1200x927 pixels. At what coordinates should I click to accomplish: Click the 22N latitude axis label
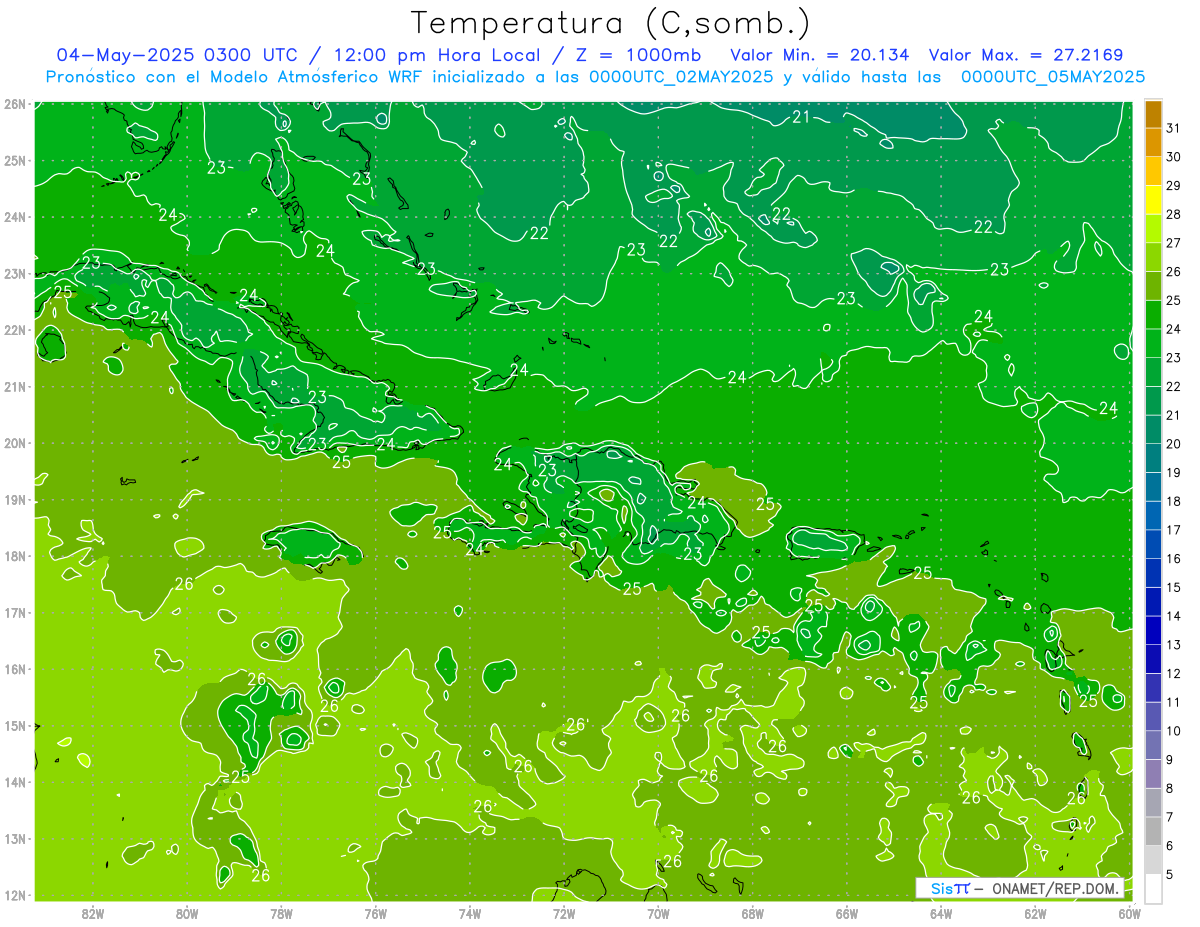click(14, 330)
